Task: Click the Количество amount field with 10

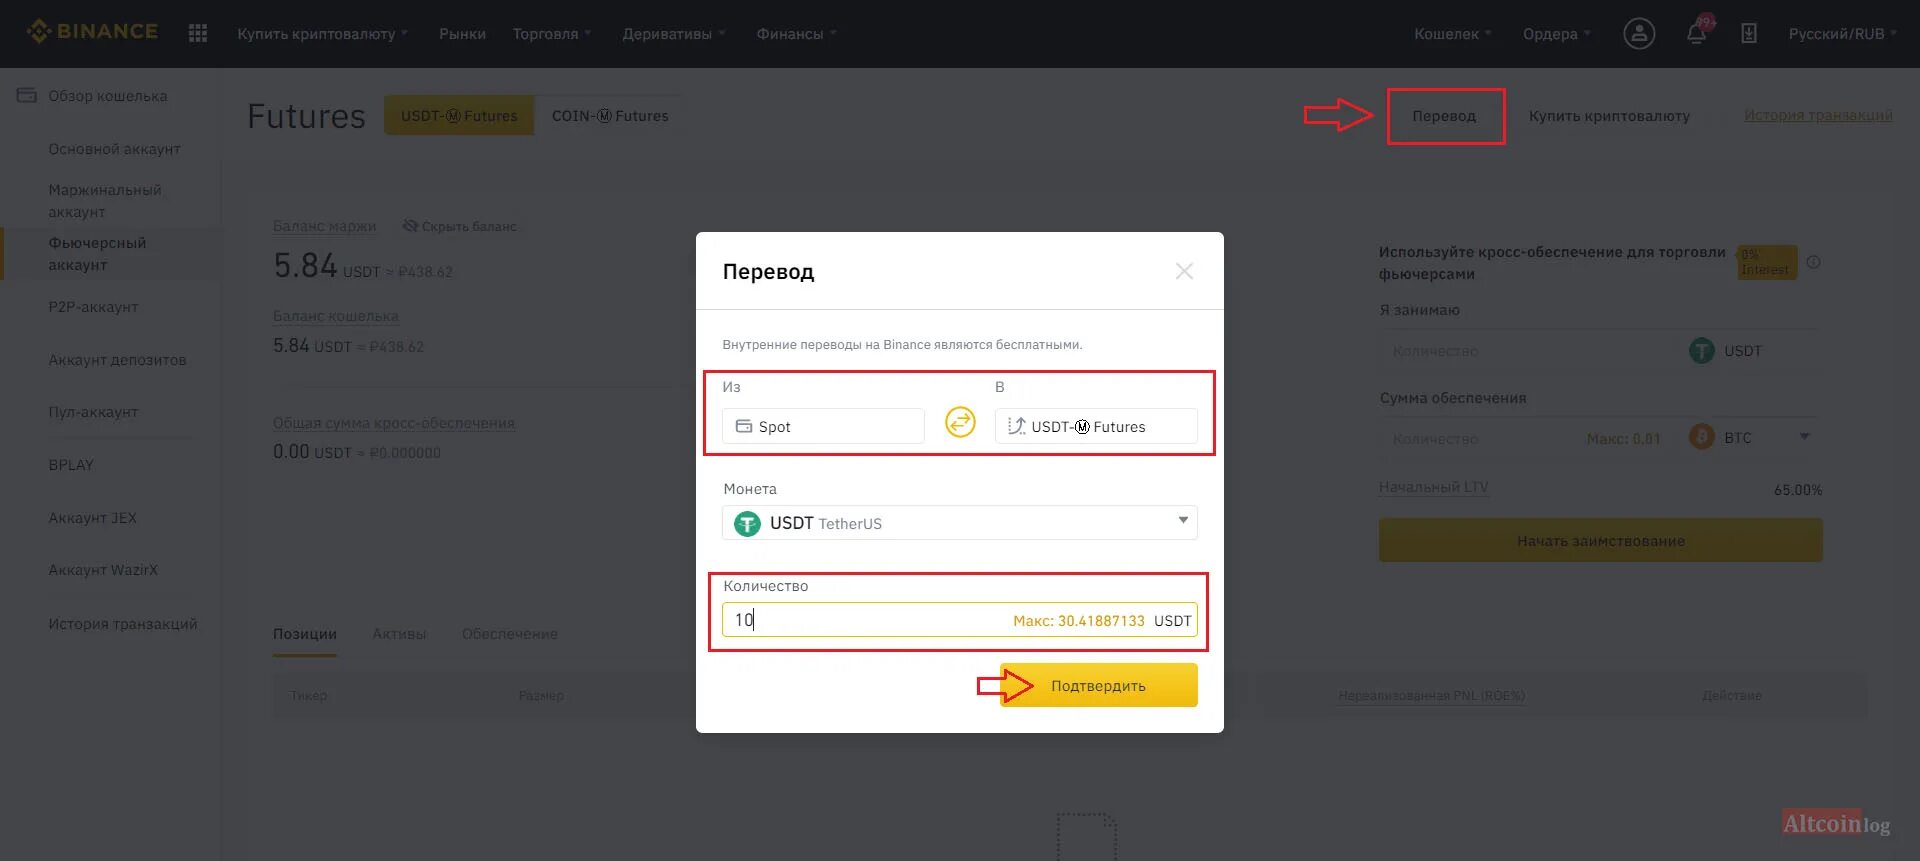Action: (959, 619)
